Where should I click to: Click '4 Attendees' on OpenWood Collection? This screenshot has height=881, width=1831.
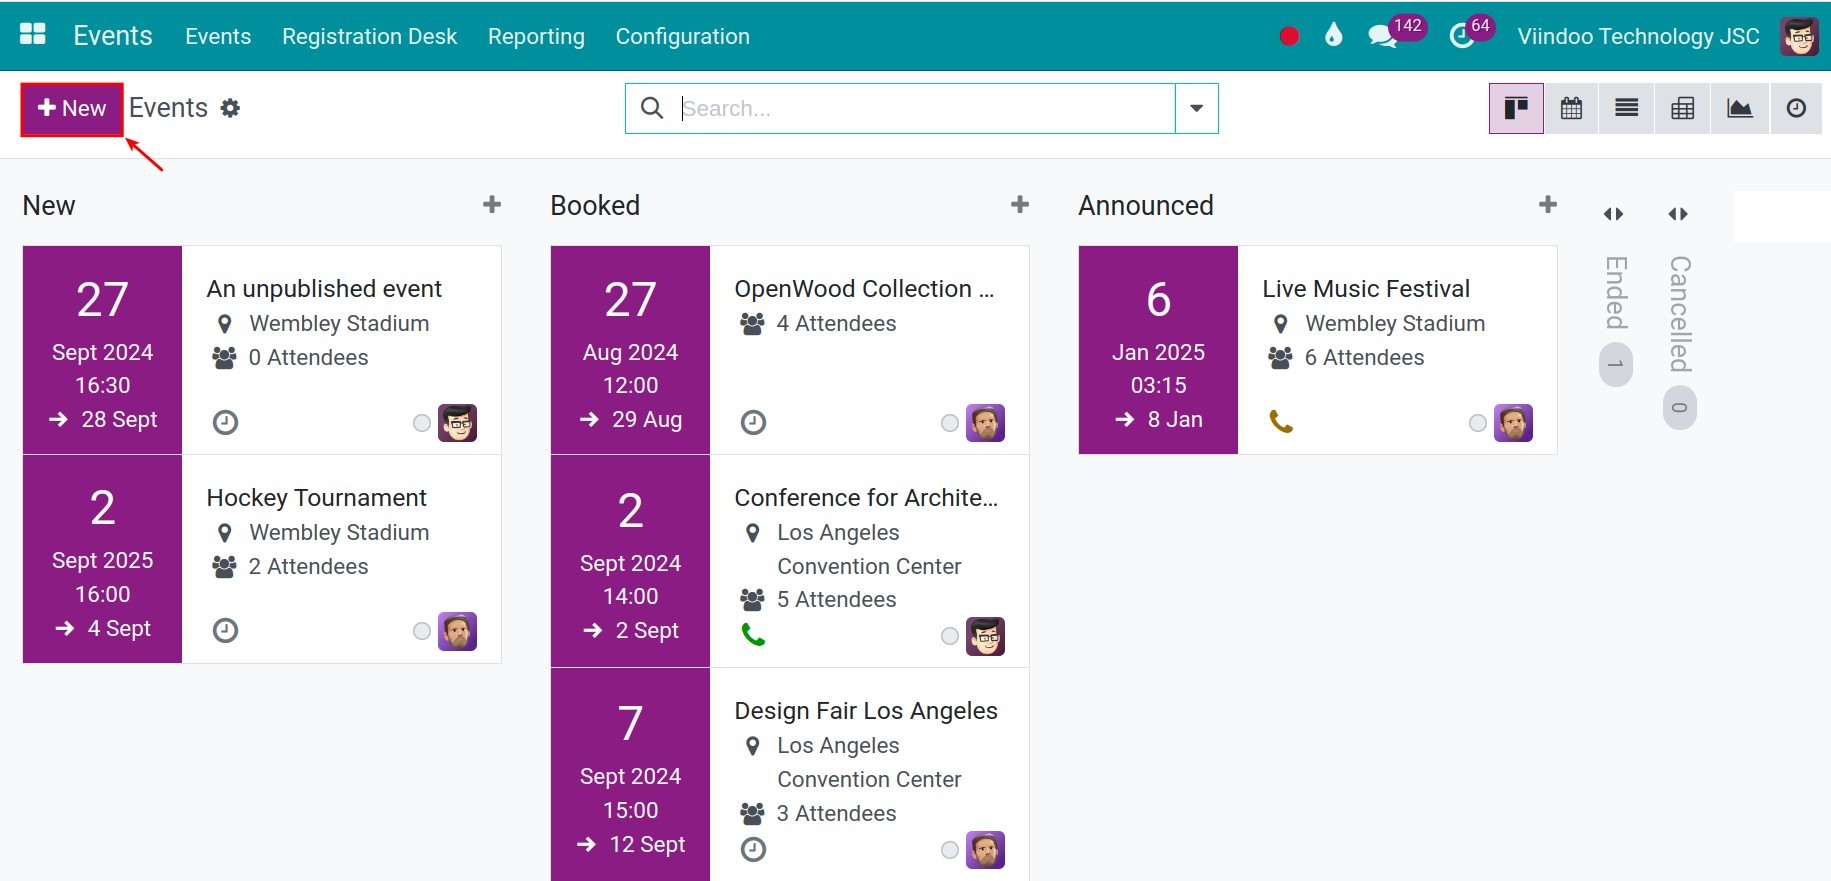[836, 323]
